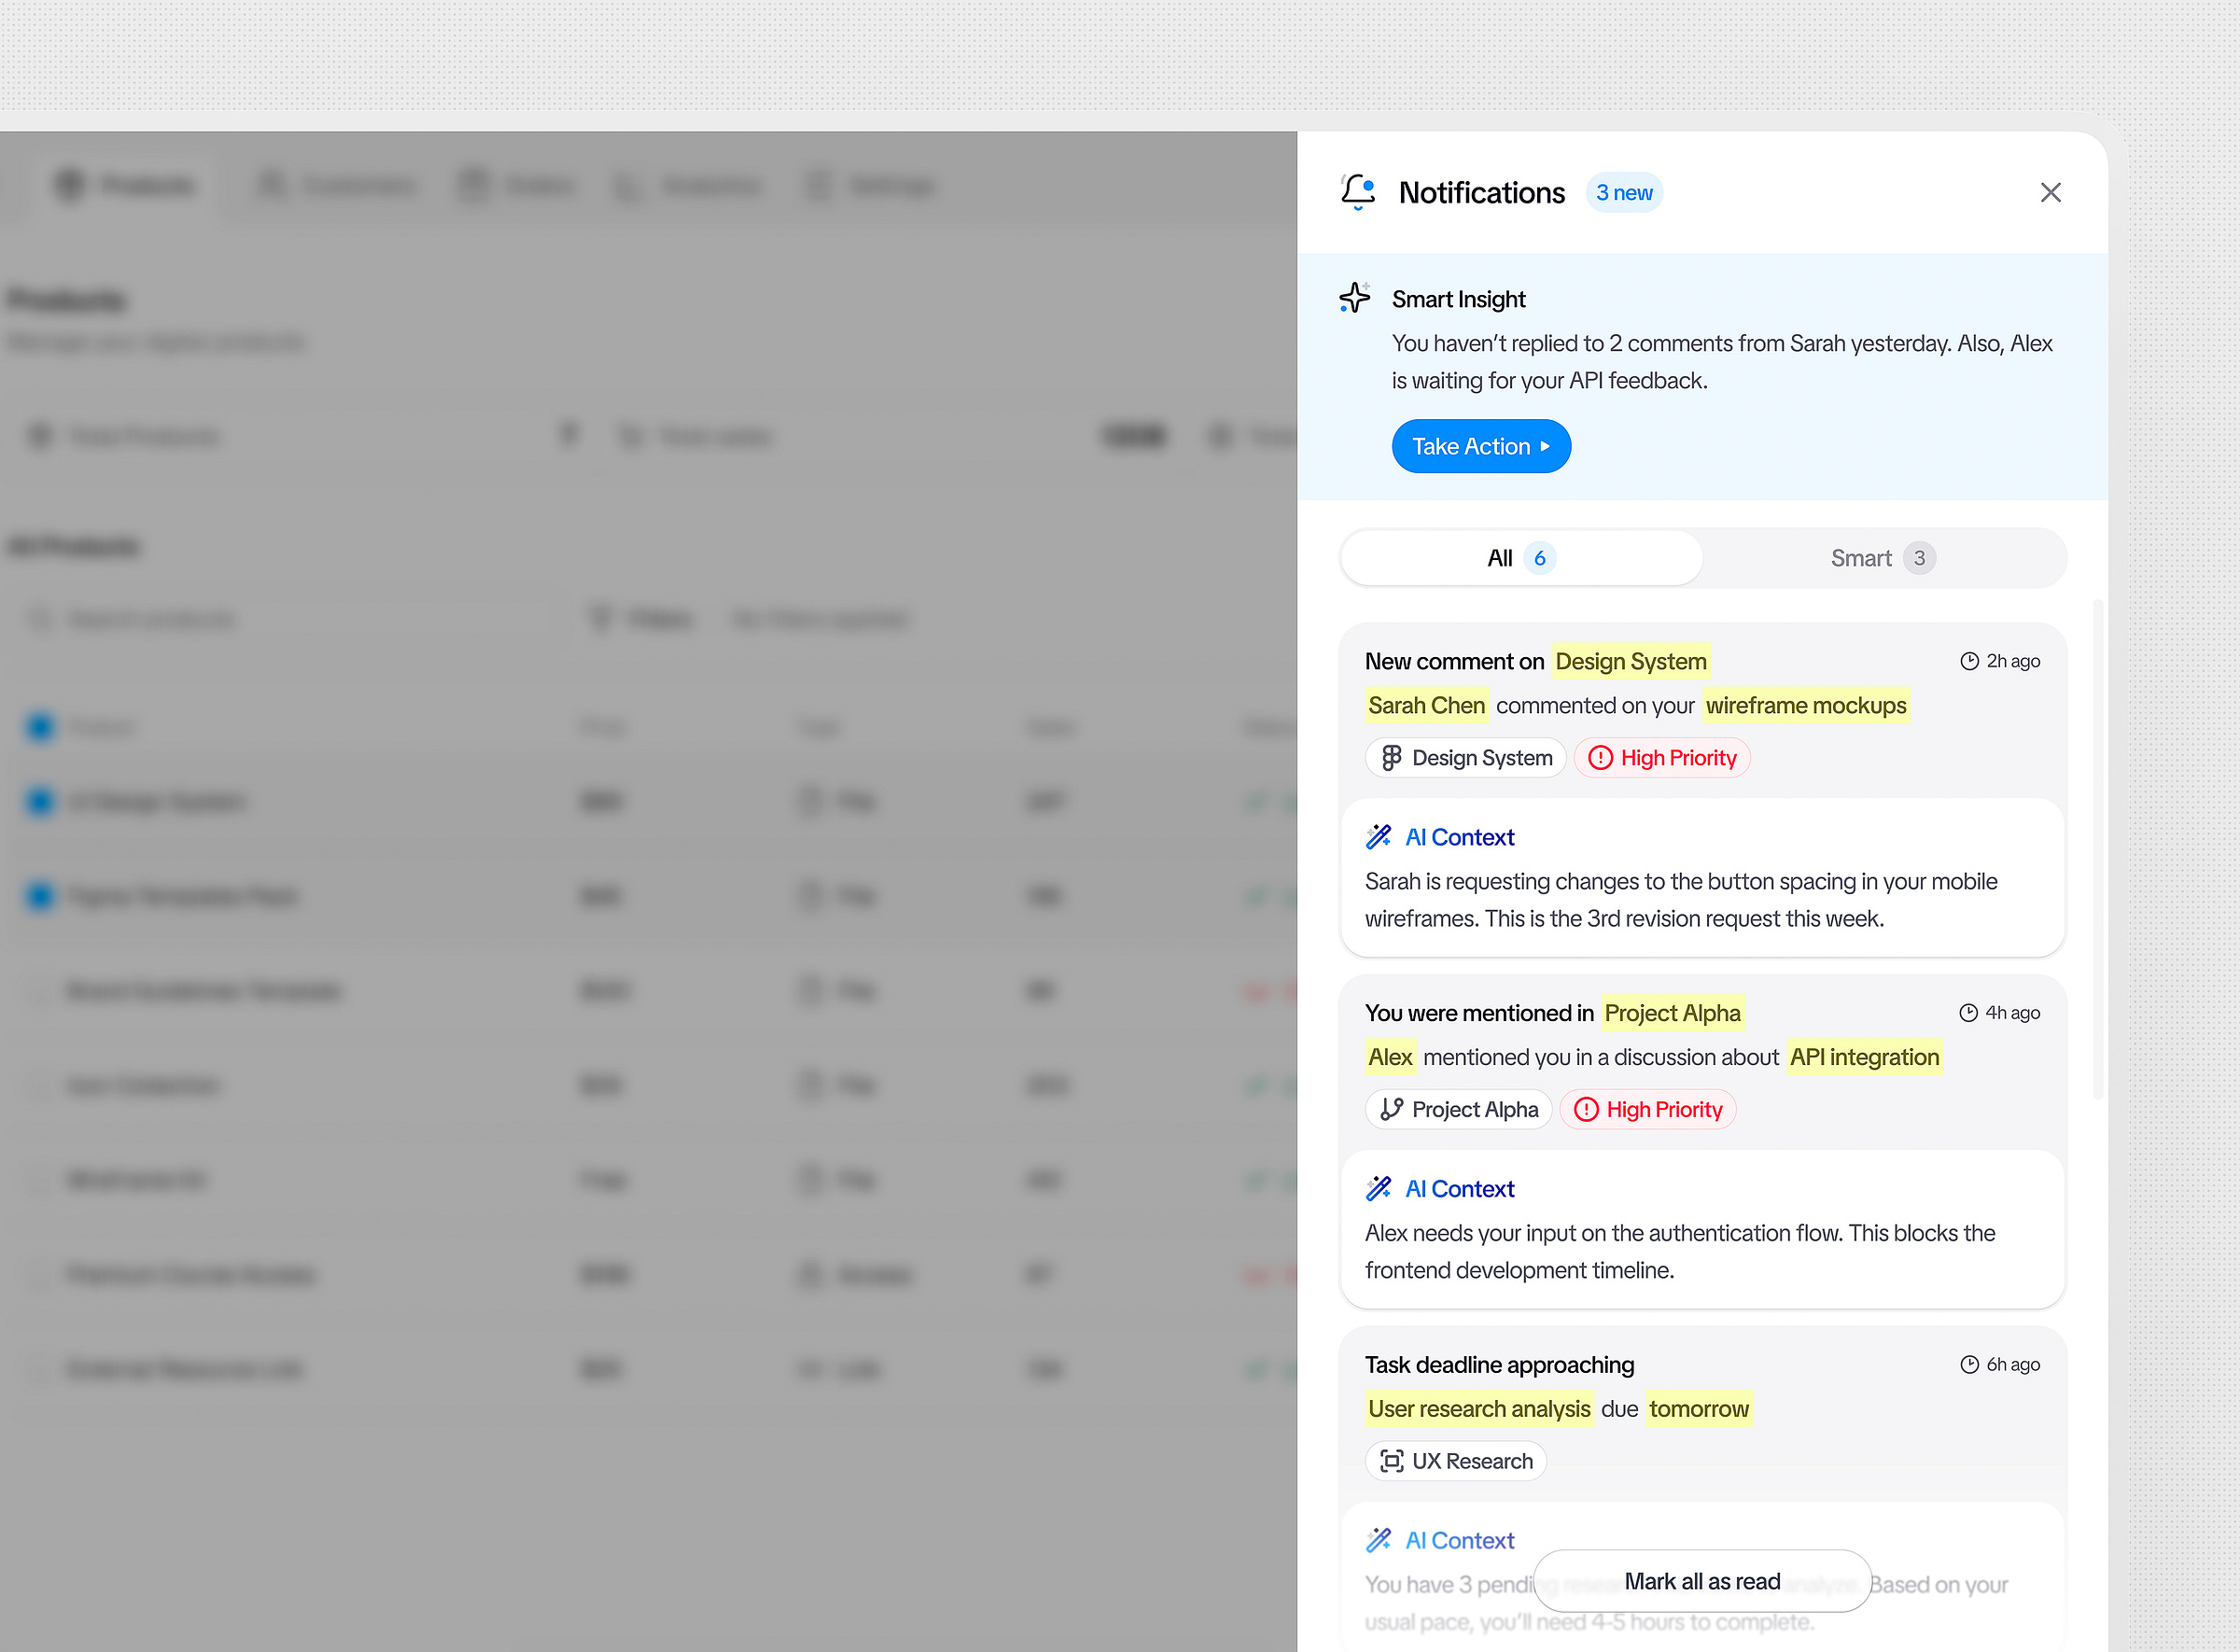Click the API integration highlighted link
Screen dimensions: 2240x1652
[1864, 1056]
